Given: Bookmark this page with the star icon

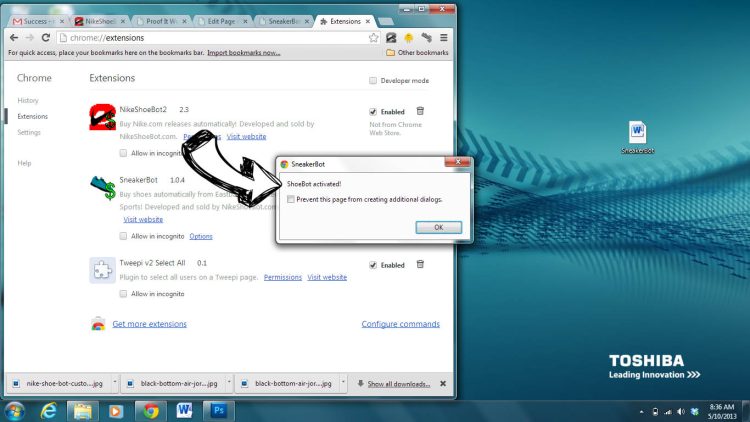Looking at the screenshot, I should coord(373,37).
